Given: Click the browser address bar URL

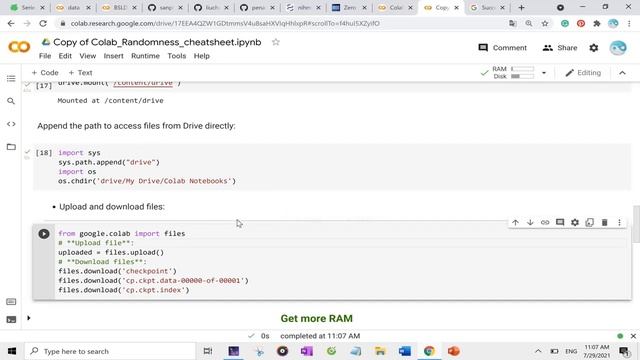Looking at the screenshot, I should (x=225, y=24).
